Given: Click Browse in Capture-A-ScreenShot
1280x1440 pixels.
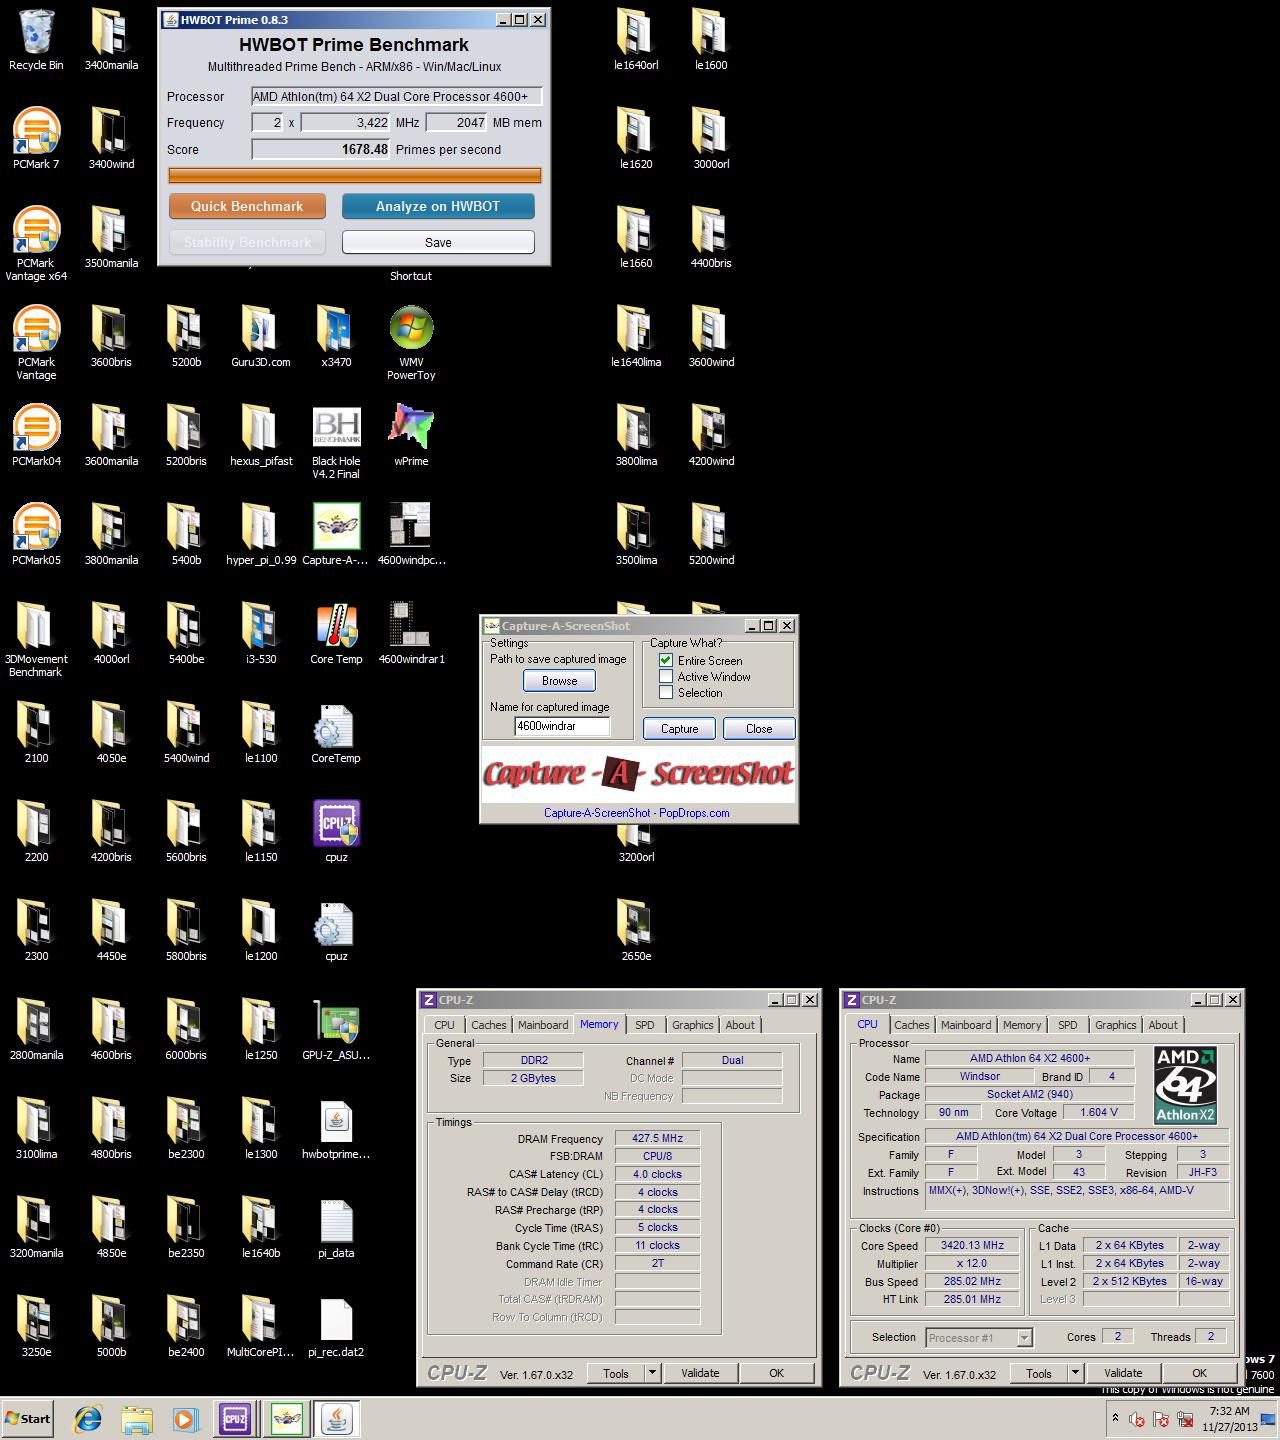Looking at the screenshot, I should click(x=560, y=681).
